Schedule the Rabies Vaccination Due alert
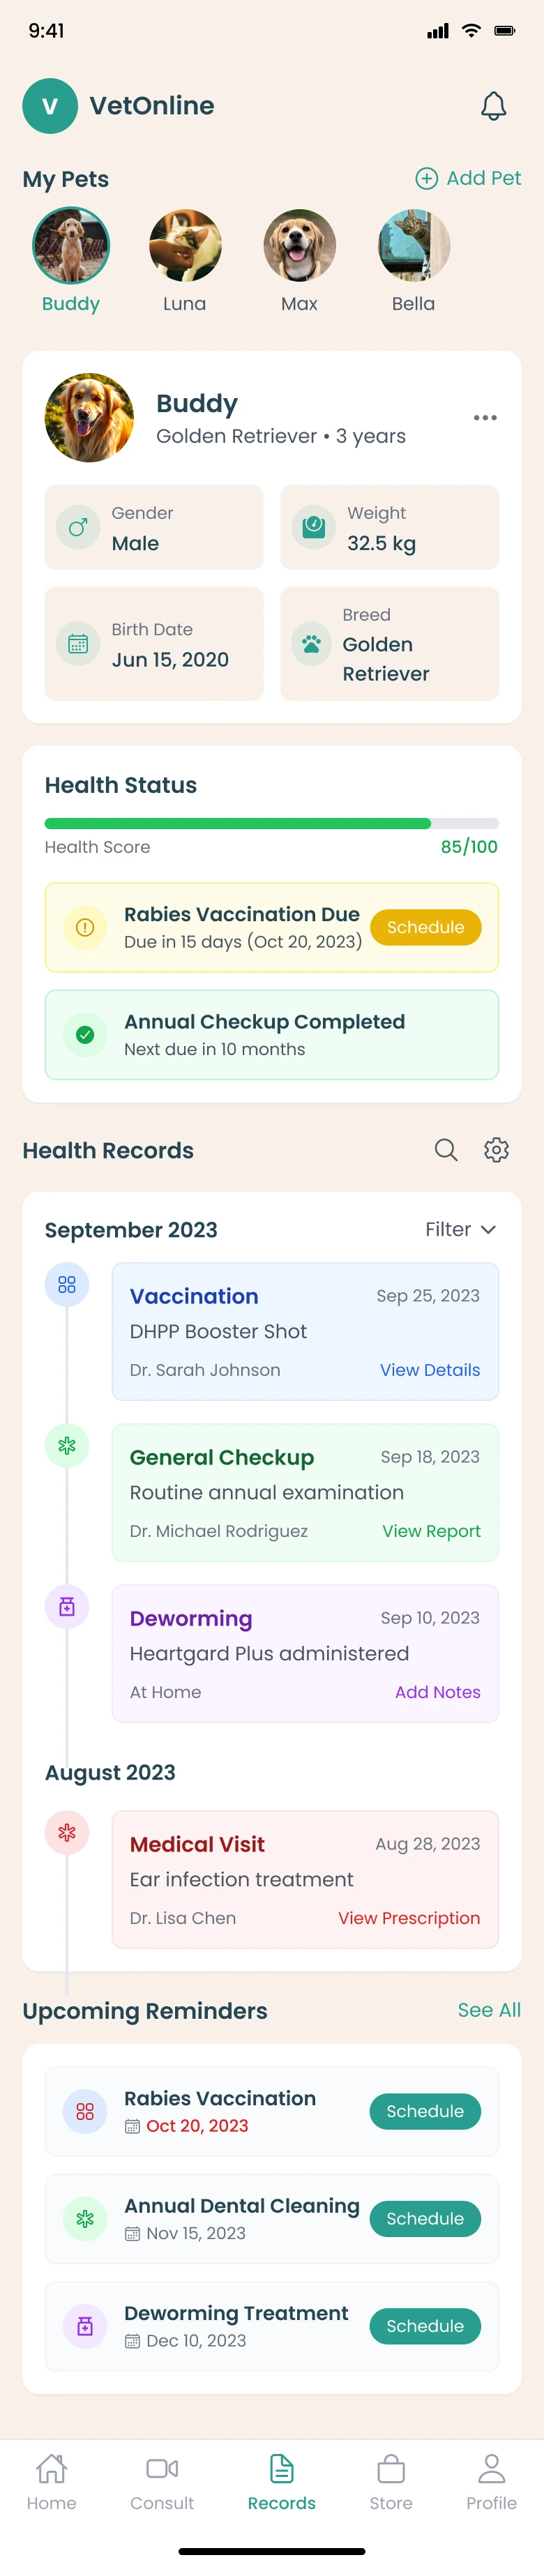544x2576 pixels. tap(425, 927)
